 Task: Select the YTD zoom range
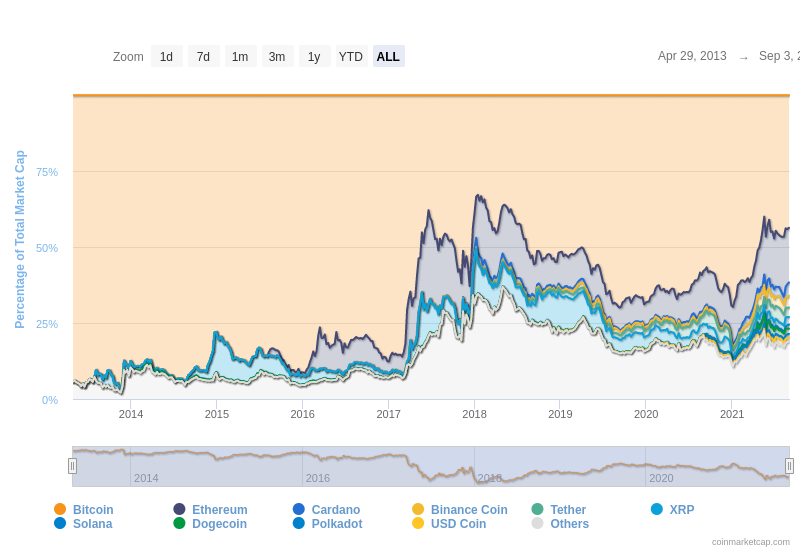(x=351, y=56)
